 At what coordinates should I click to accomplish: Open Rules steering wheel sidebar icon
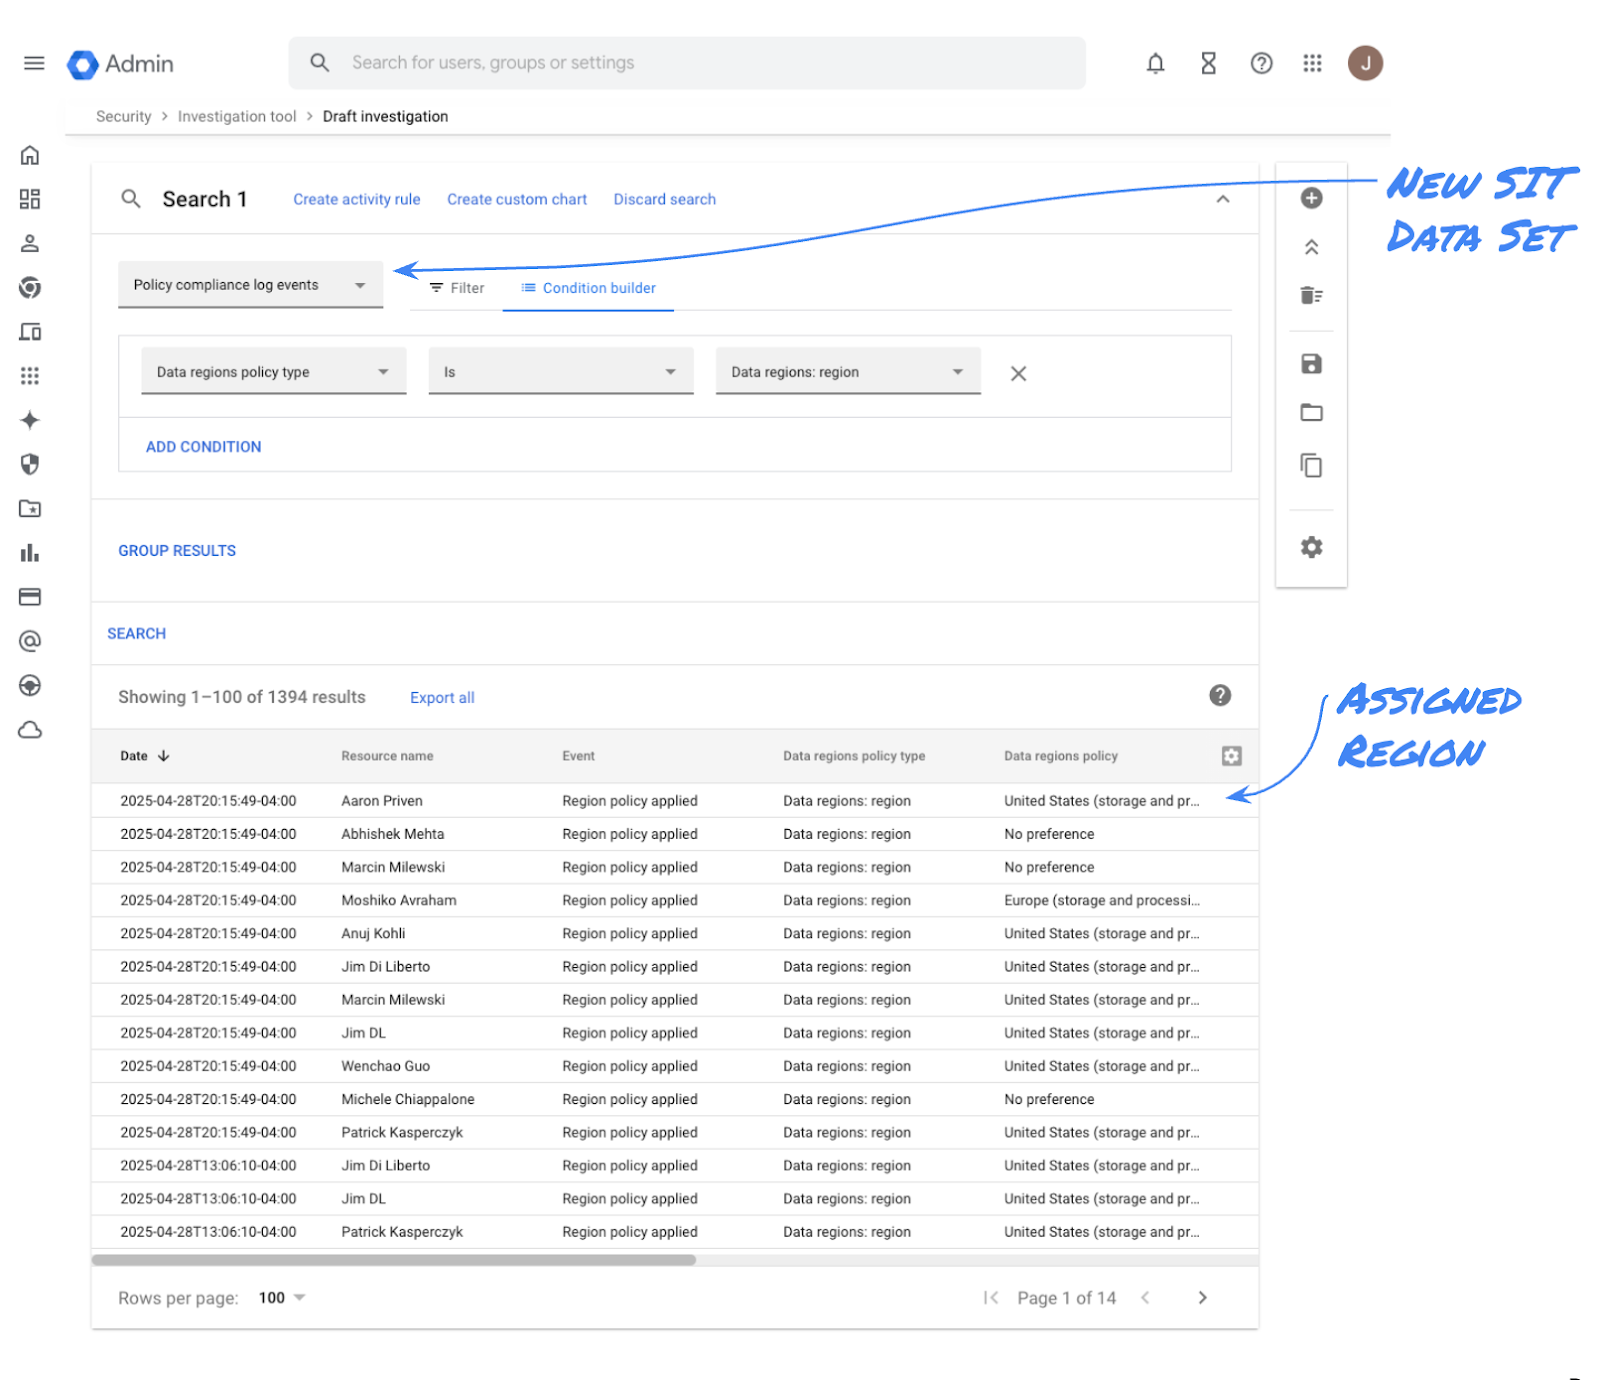click(30, 685)
